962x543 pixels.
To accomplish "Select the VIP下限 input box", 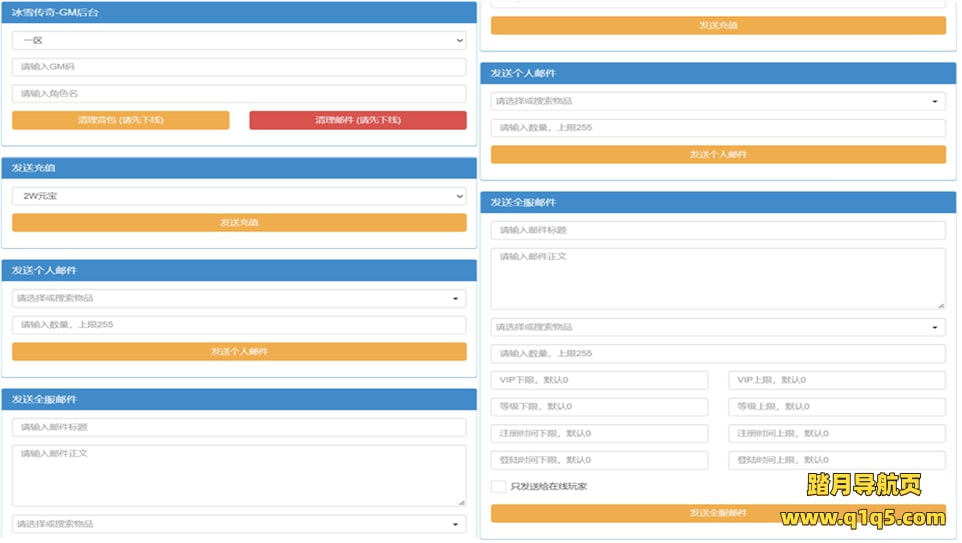I will click(599, 380).
